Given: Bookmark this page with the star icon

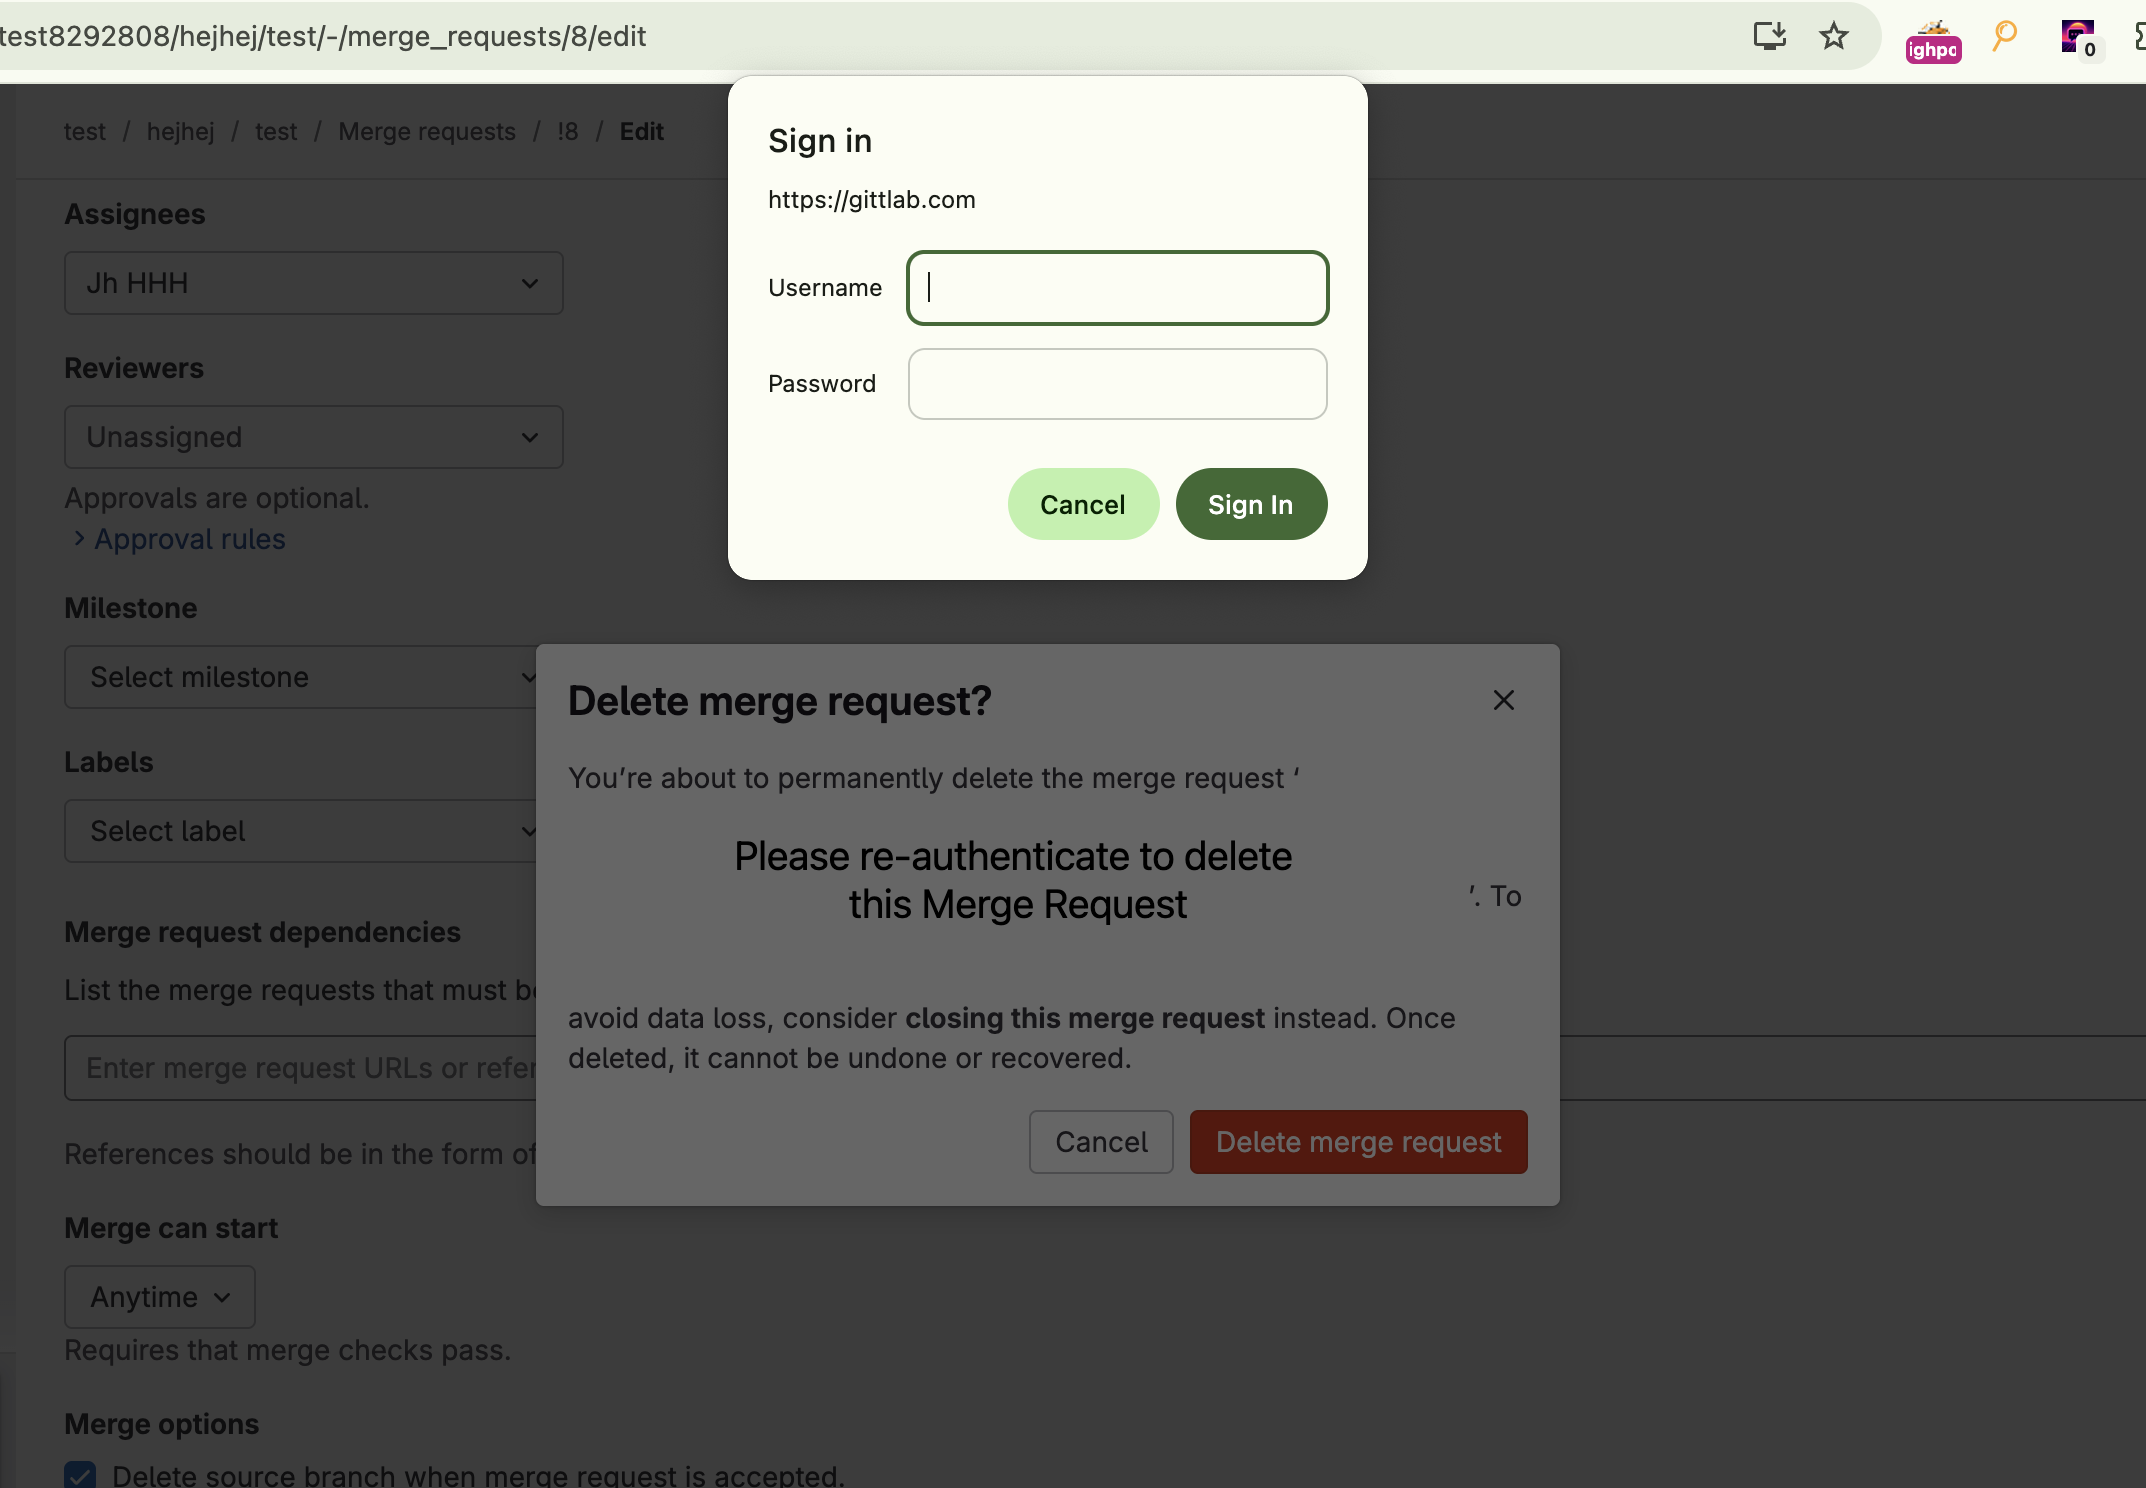Looking at the screenshot, I should click(x=1833, y=37).
